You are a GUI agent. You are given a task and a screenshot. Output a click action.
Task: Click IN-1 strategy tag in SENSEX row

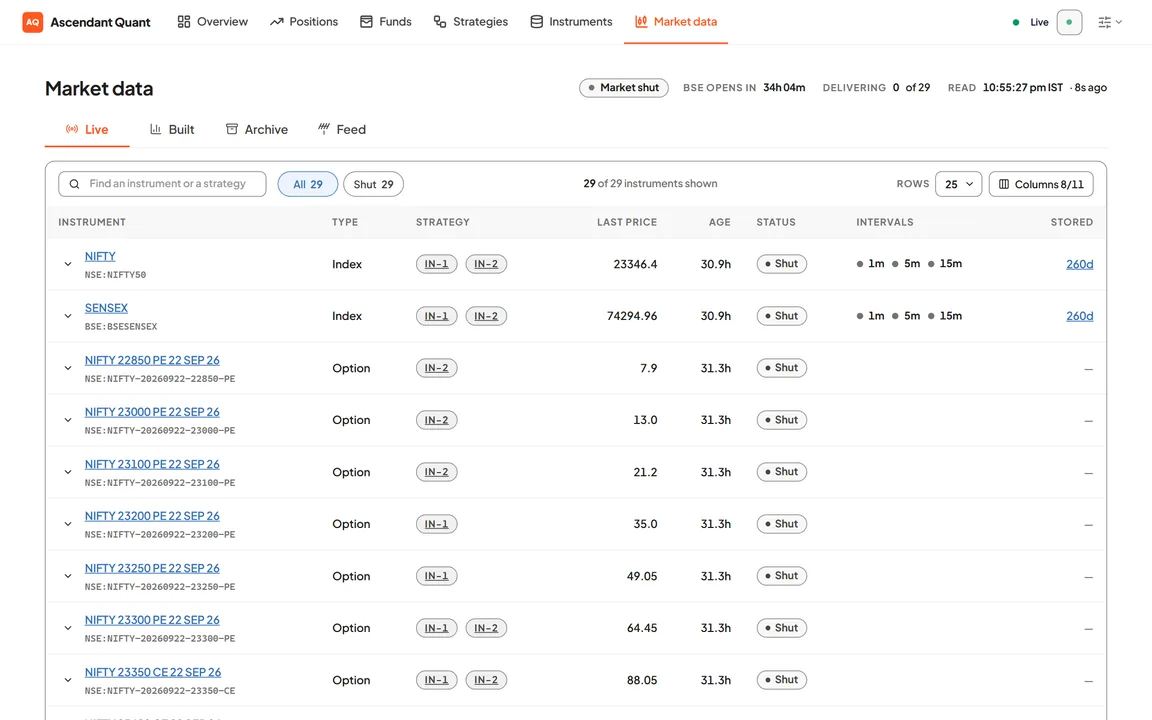tap(436, 316)
